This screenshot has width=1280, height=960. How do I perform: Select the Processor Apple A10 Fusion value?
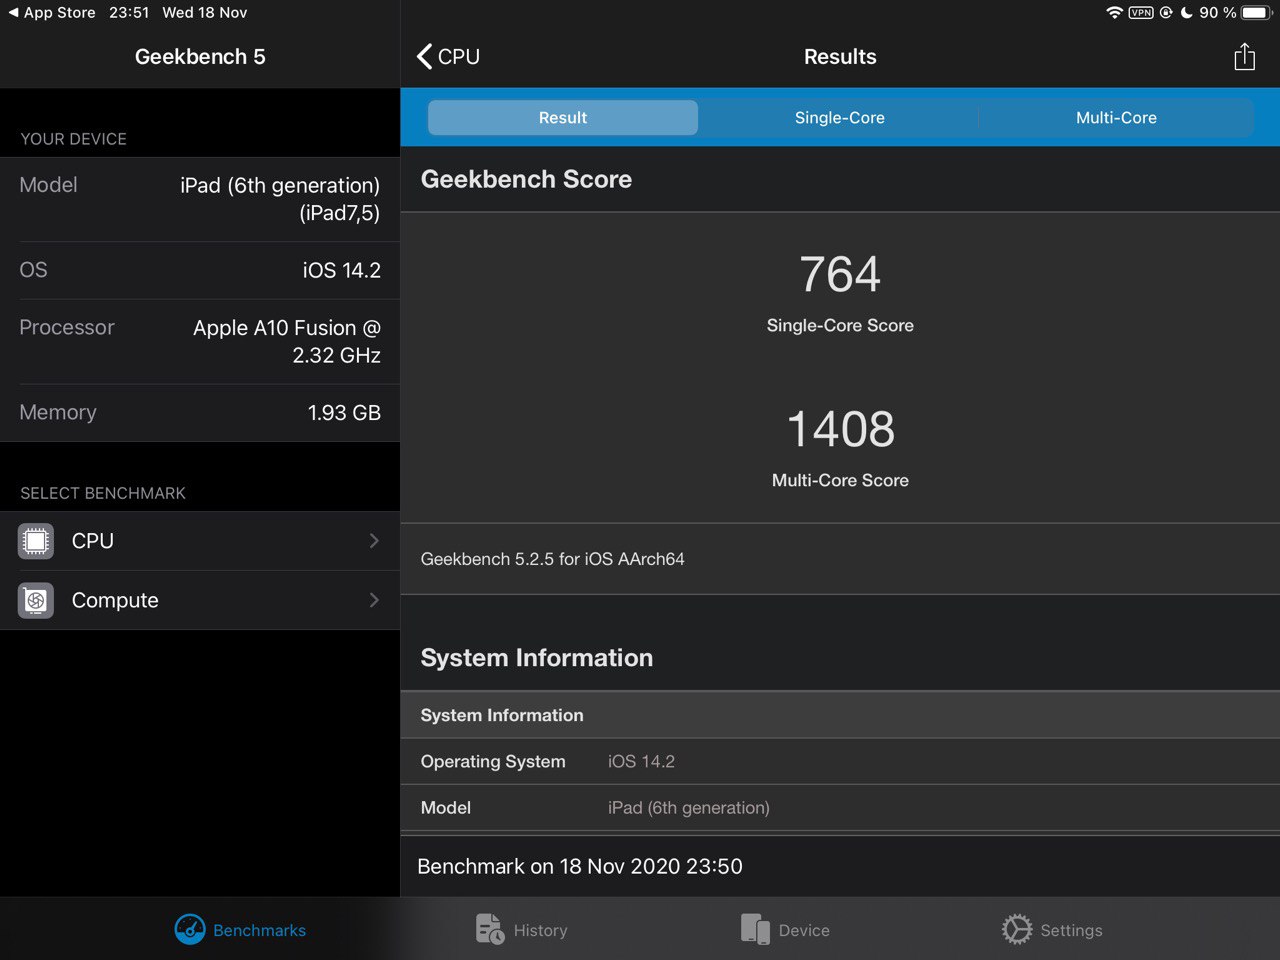coord(287,341)
